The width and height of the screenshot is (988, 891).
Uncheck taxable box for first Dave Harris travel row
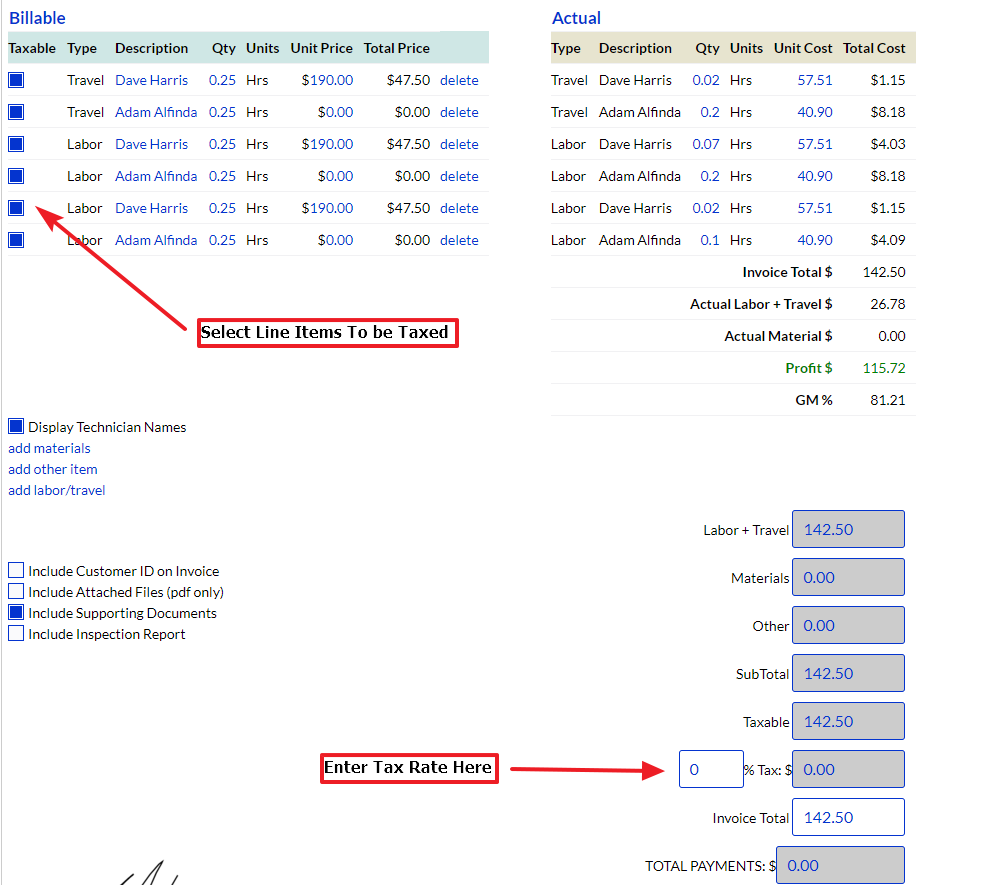[16, 80]
